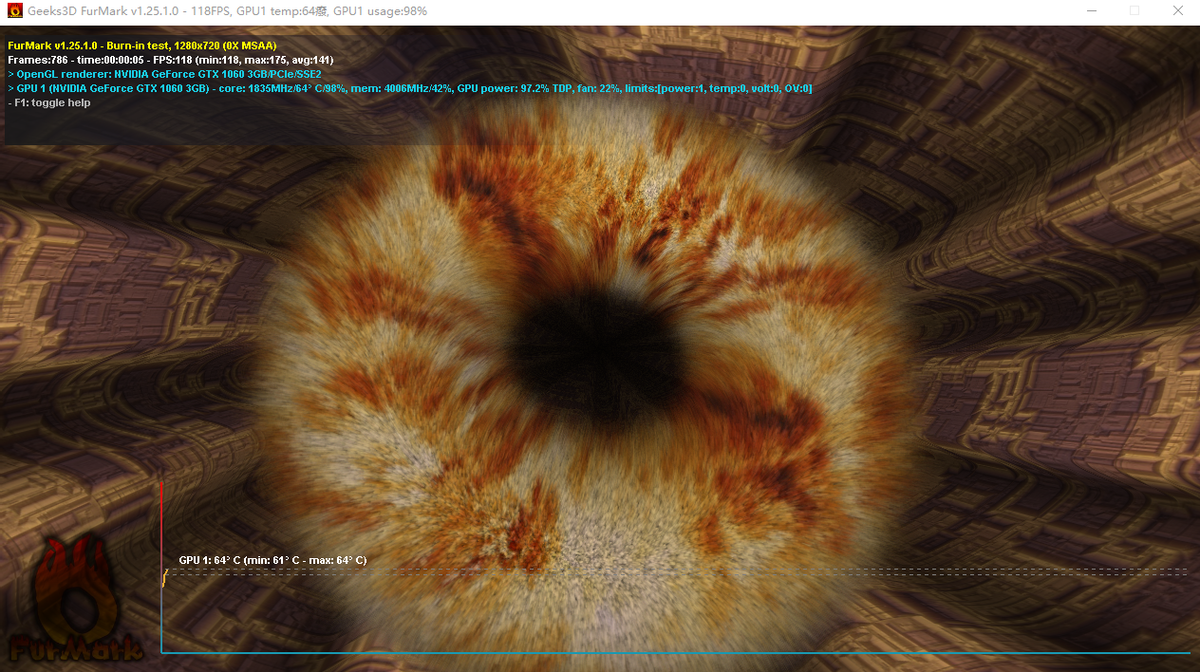
Task: Click the yellow Burn-in test header line
Action: [x=142, y=46]
